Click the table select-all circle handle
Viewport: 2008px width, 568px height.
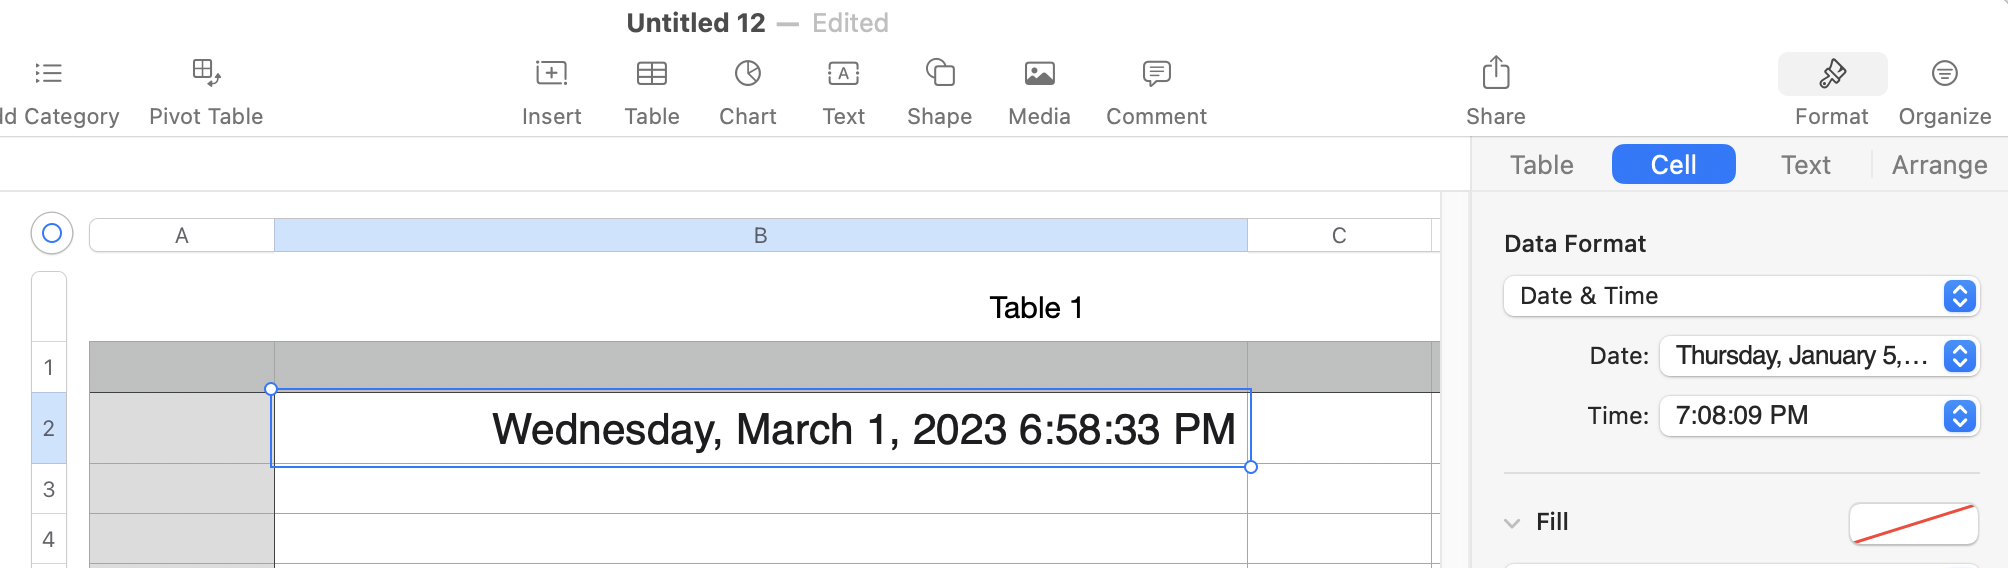coord(52,233)
